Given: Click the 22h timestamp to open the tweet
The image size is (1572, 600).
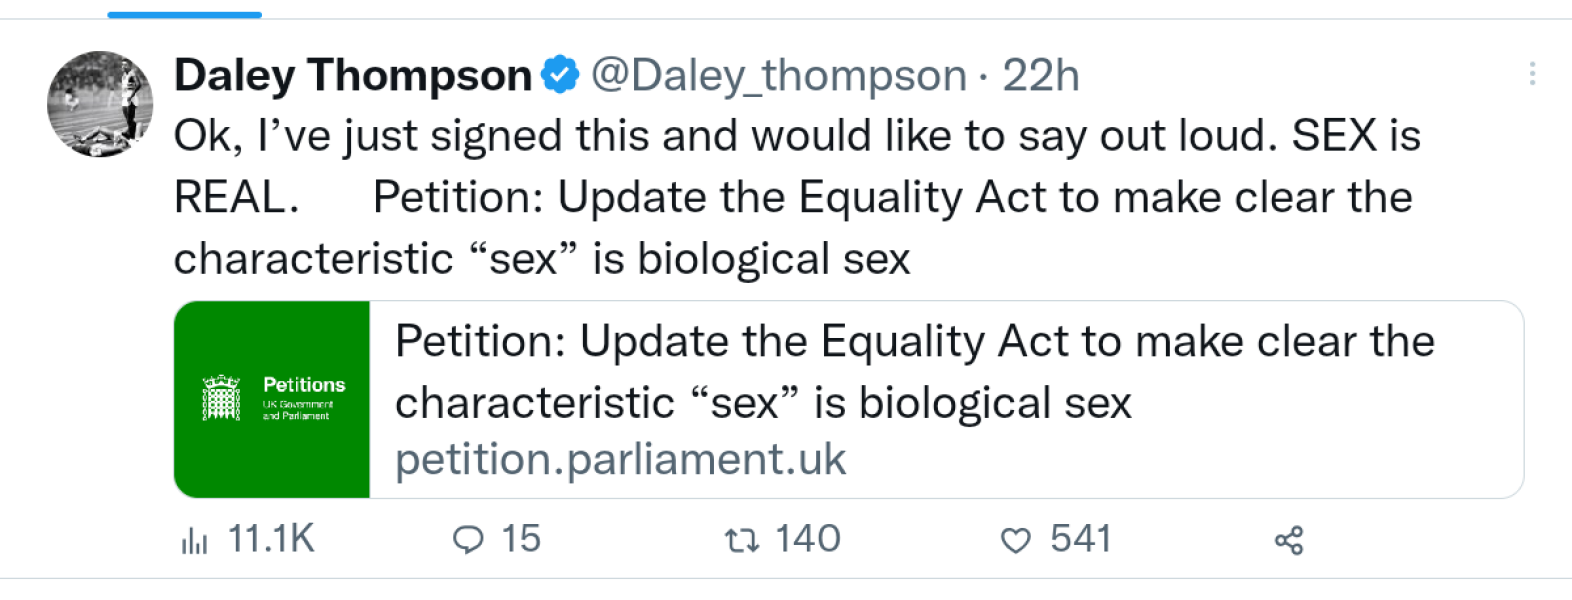Looking at the screenshot, I should click(1040, 73).
